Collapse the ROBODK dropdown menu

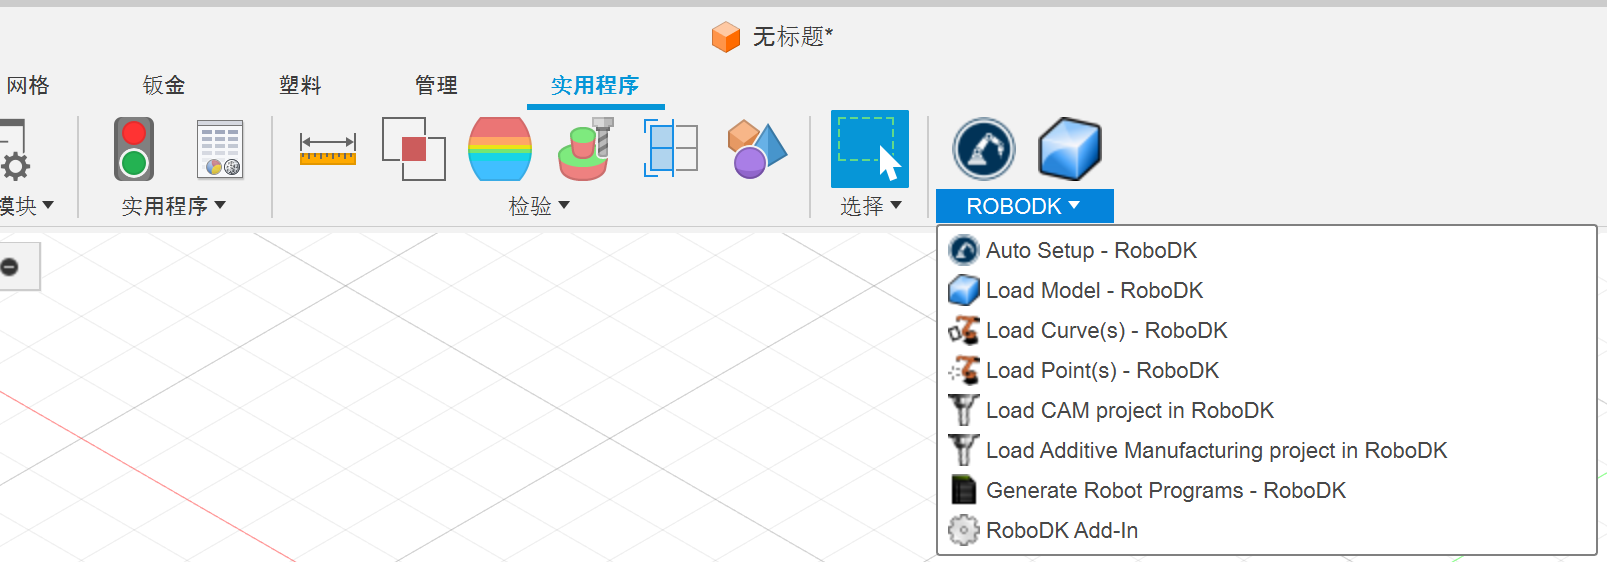tap(1024, 206)
